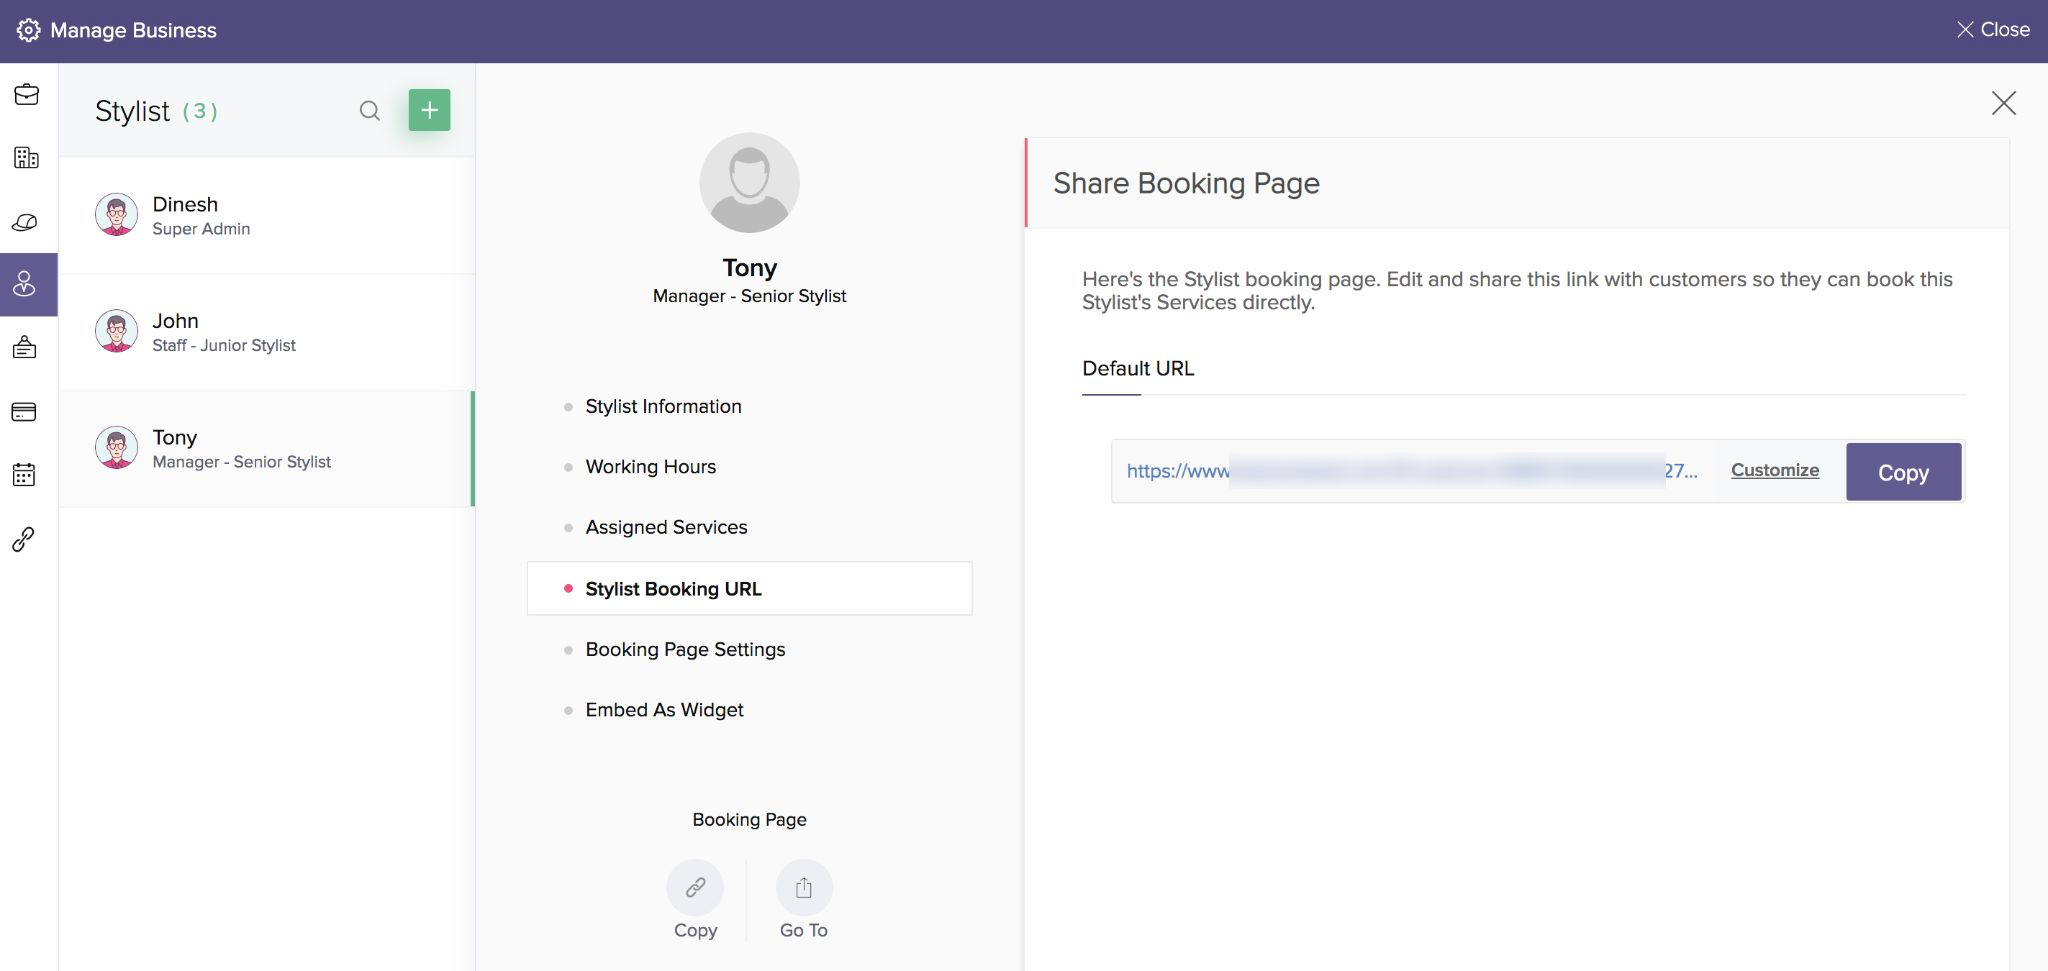Select Tony, Manager - Senior Stylist, in the list

pos(267,449)
